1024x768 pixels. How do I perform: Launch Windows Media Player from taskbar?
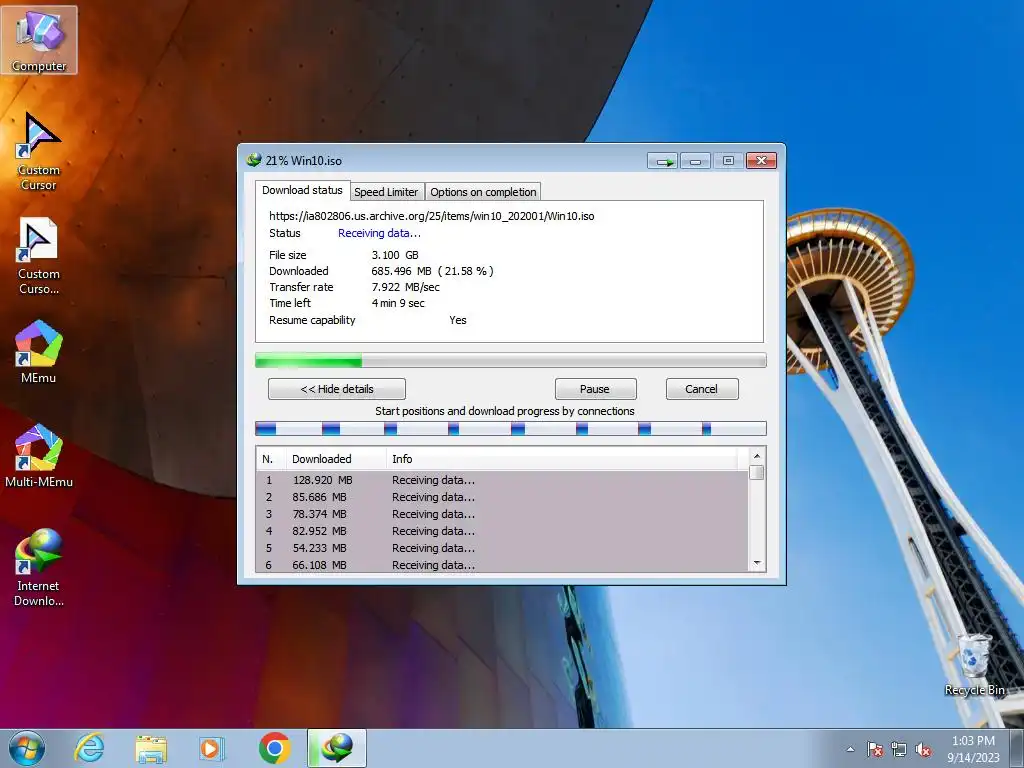[x=212, y=748]
